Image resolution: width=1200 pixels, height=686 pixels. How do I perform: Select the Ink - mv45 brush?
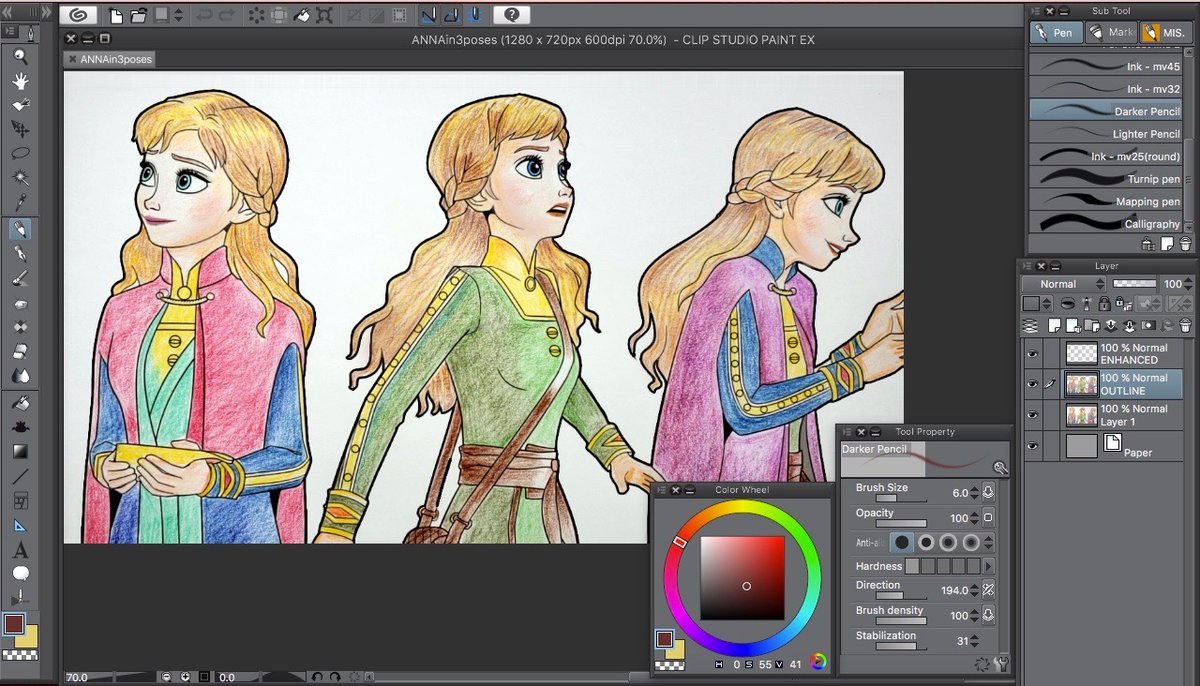[x=1107, y=66]
